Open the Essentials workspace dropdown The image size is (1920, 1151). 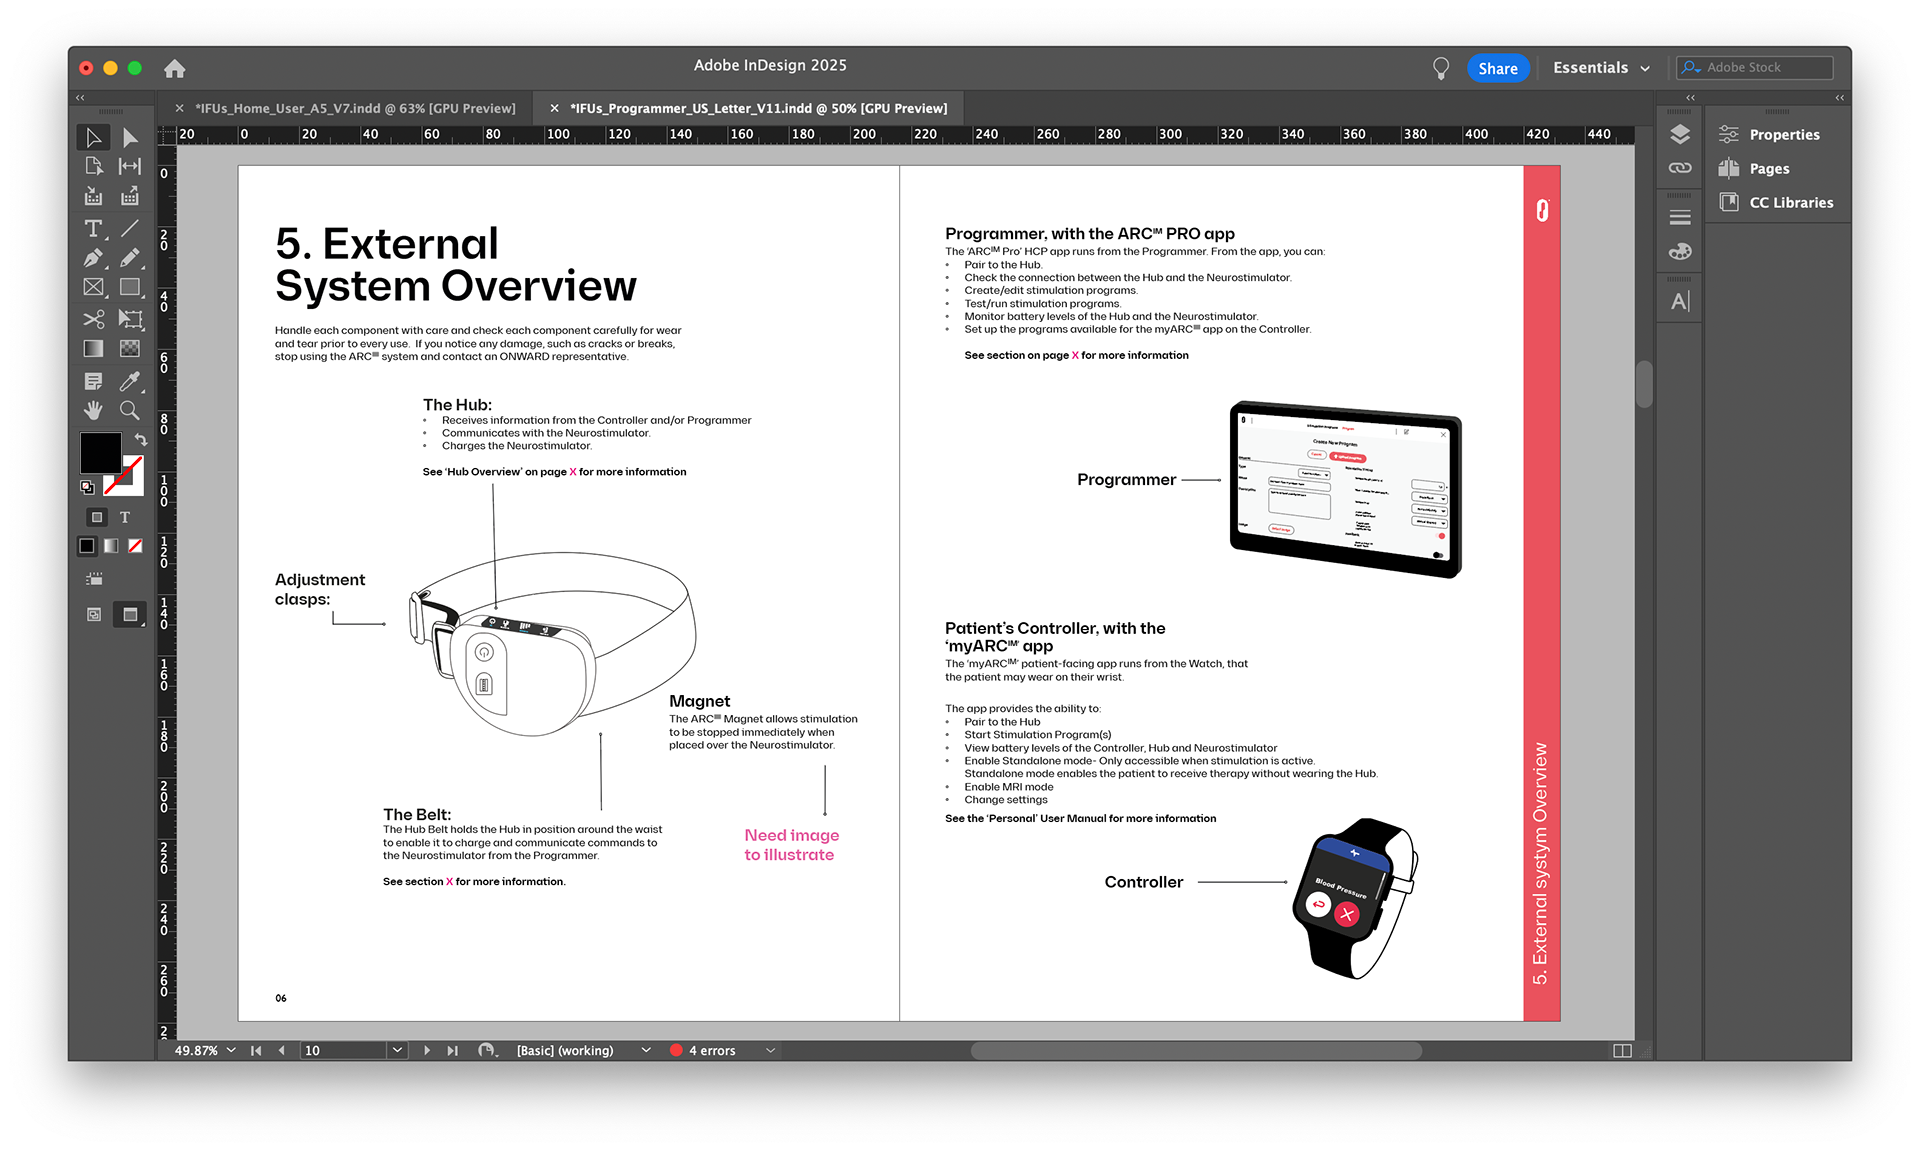1601,68
